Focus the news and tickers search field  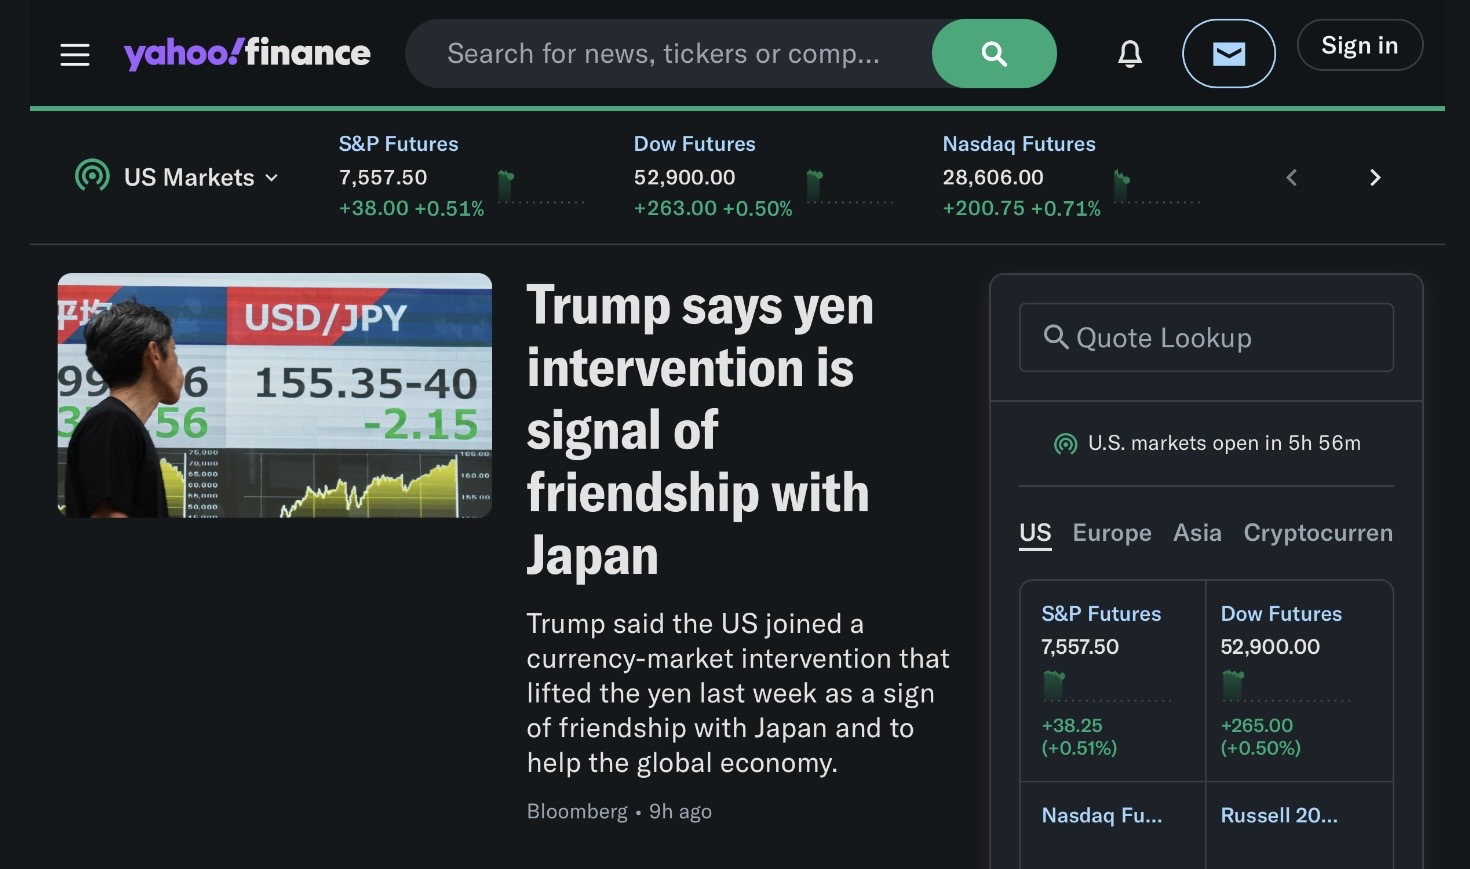coord(668,54)
